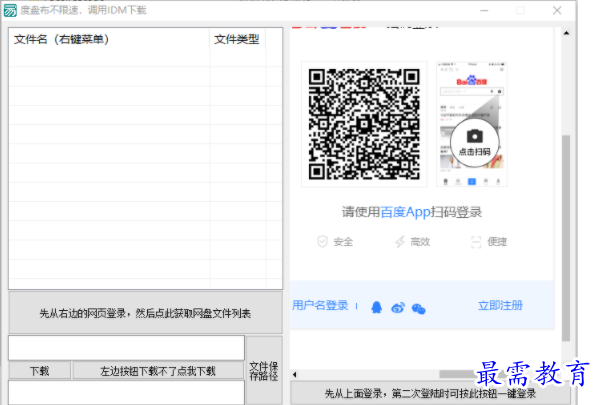Viewport: 598px width, 405px height.
Task: Click the 便捷 scan icon
Action: tap(476, 242)
